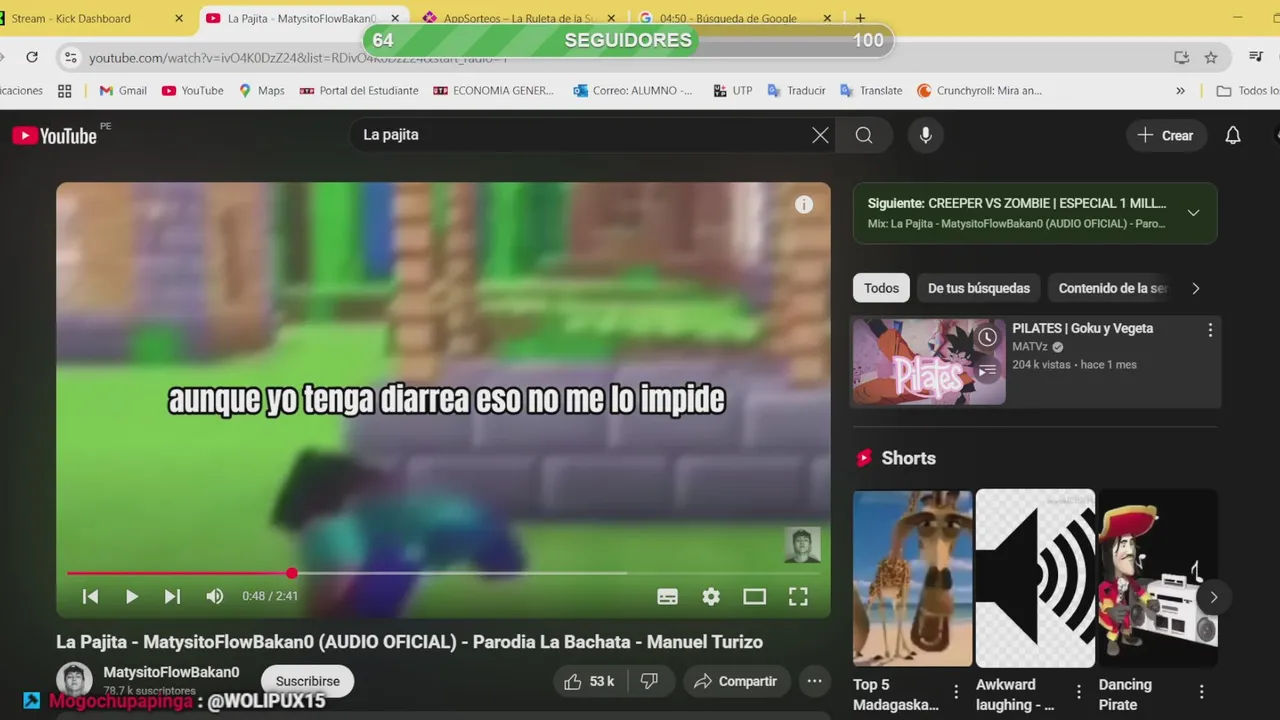Open the MatysitoFlowBakan0 channel name link
Image resolution: width=1280 pixels, height=720 pixels.
tap(171, 672)
